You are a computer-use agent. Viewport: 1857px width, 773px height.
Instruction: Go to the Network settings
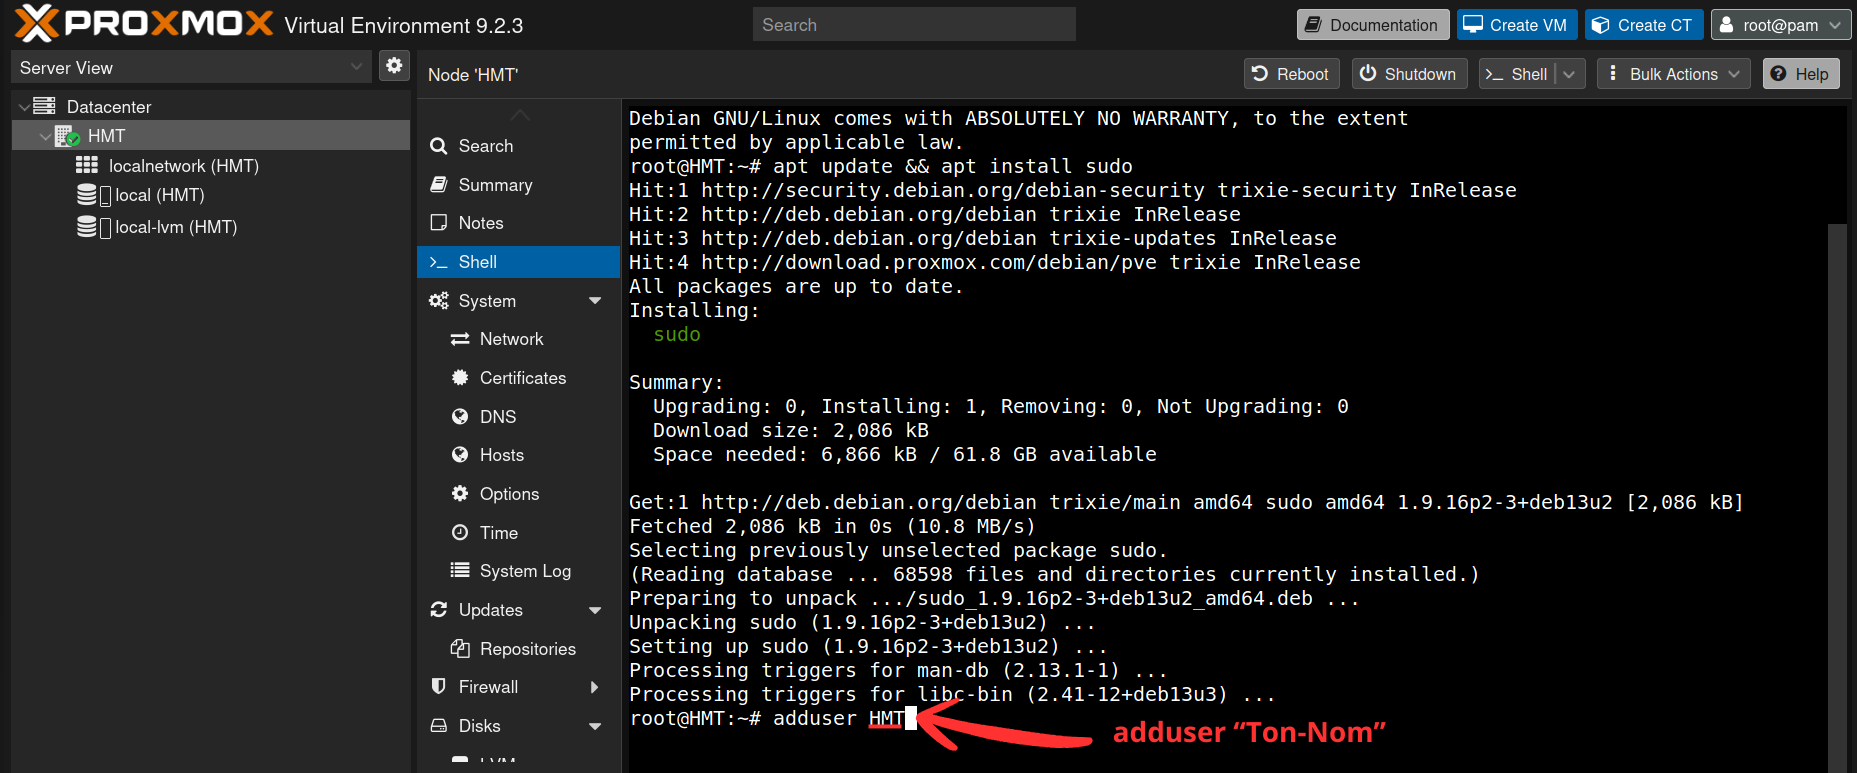[x=518, y=340]
